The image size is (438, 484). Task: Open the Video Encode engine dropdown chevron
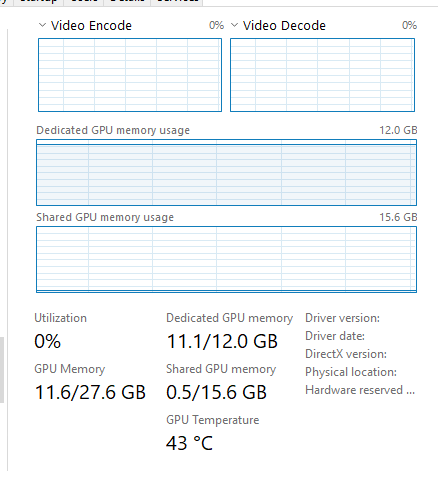[42, 25]
